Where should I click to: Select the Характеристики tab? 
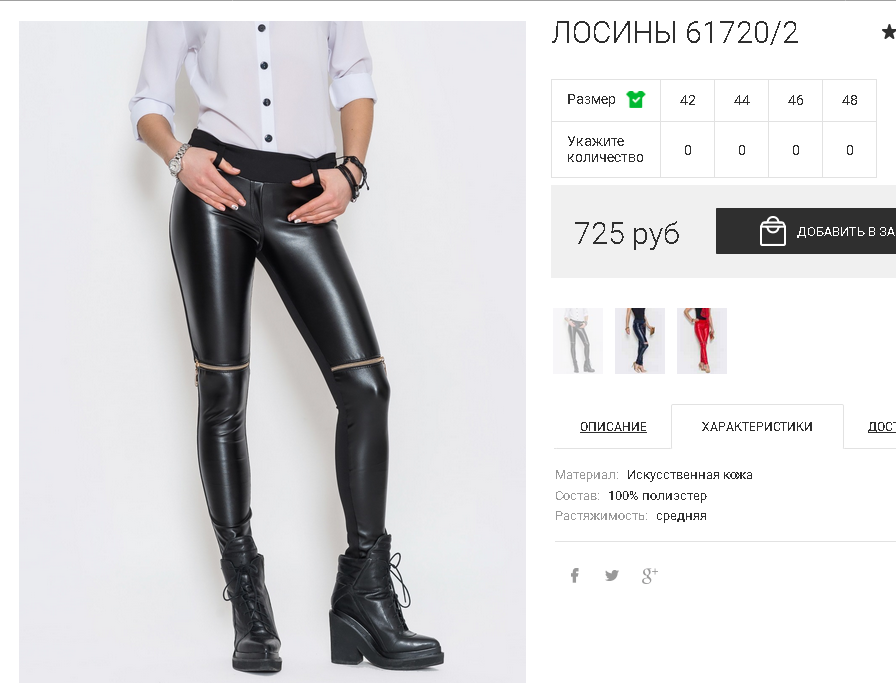coord(757,426)
